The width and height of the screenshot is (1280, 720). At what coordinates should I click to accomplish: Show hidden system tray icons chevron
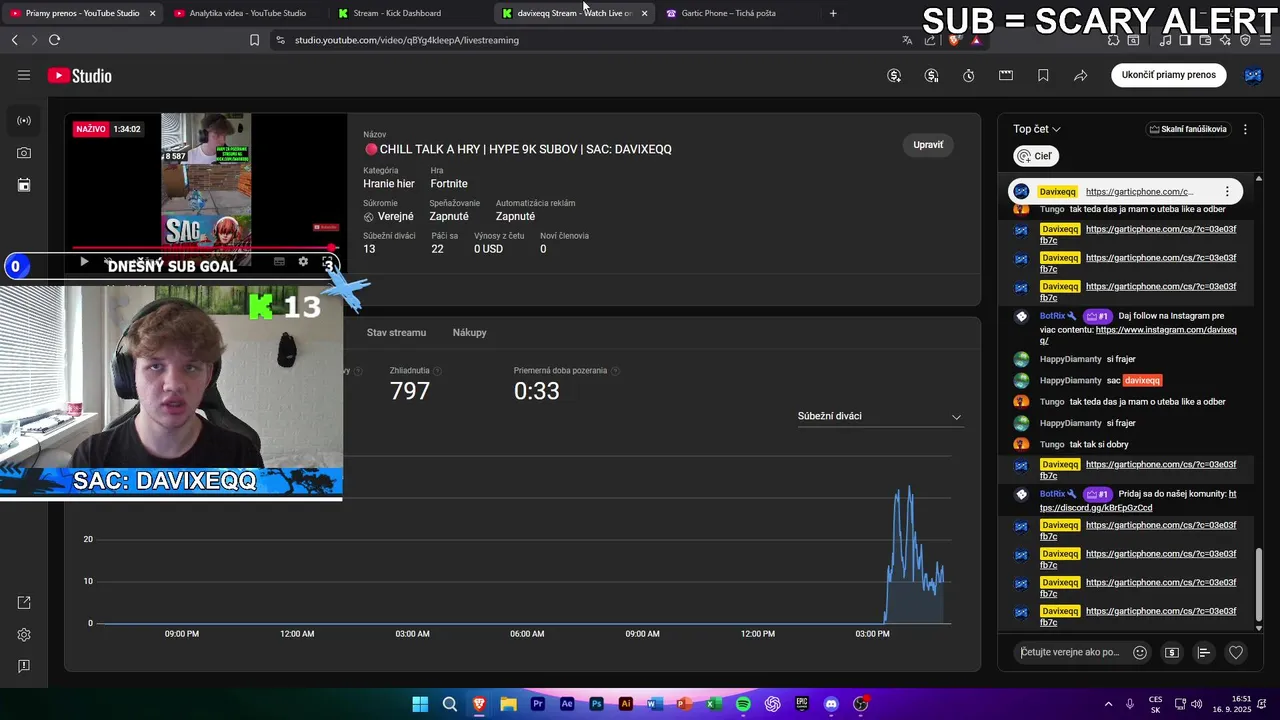[1108, 704]
